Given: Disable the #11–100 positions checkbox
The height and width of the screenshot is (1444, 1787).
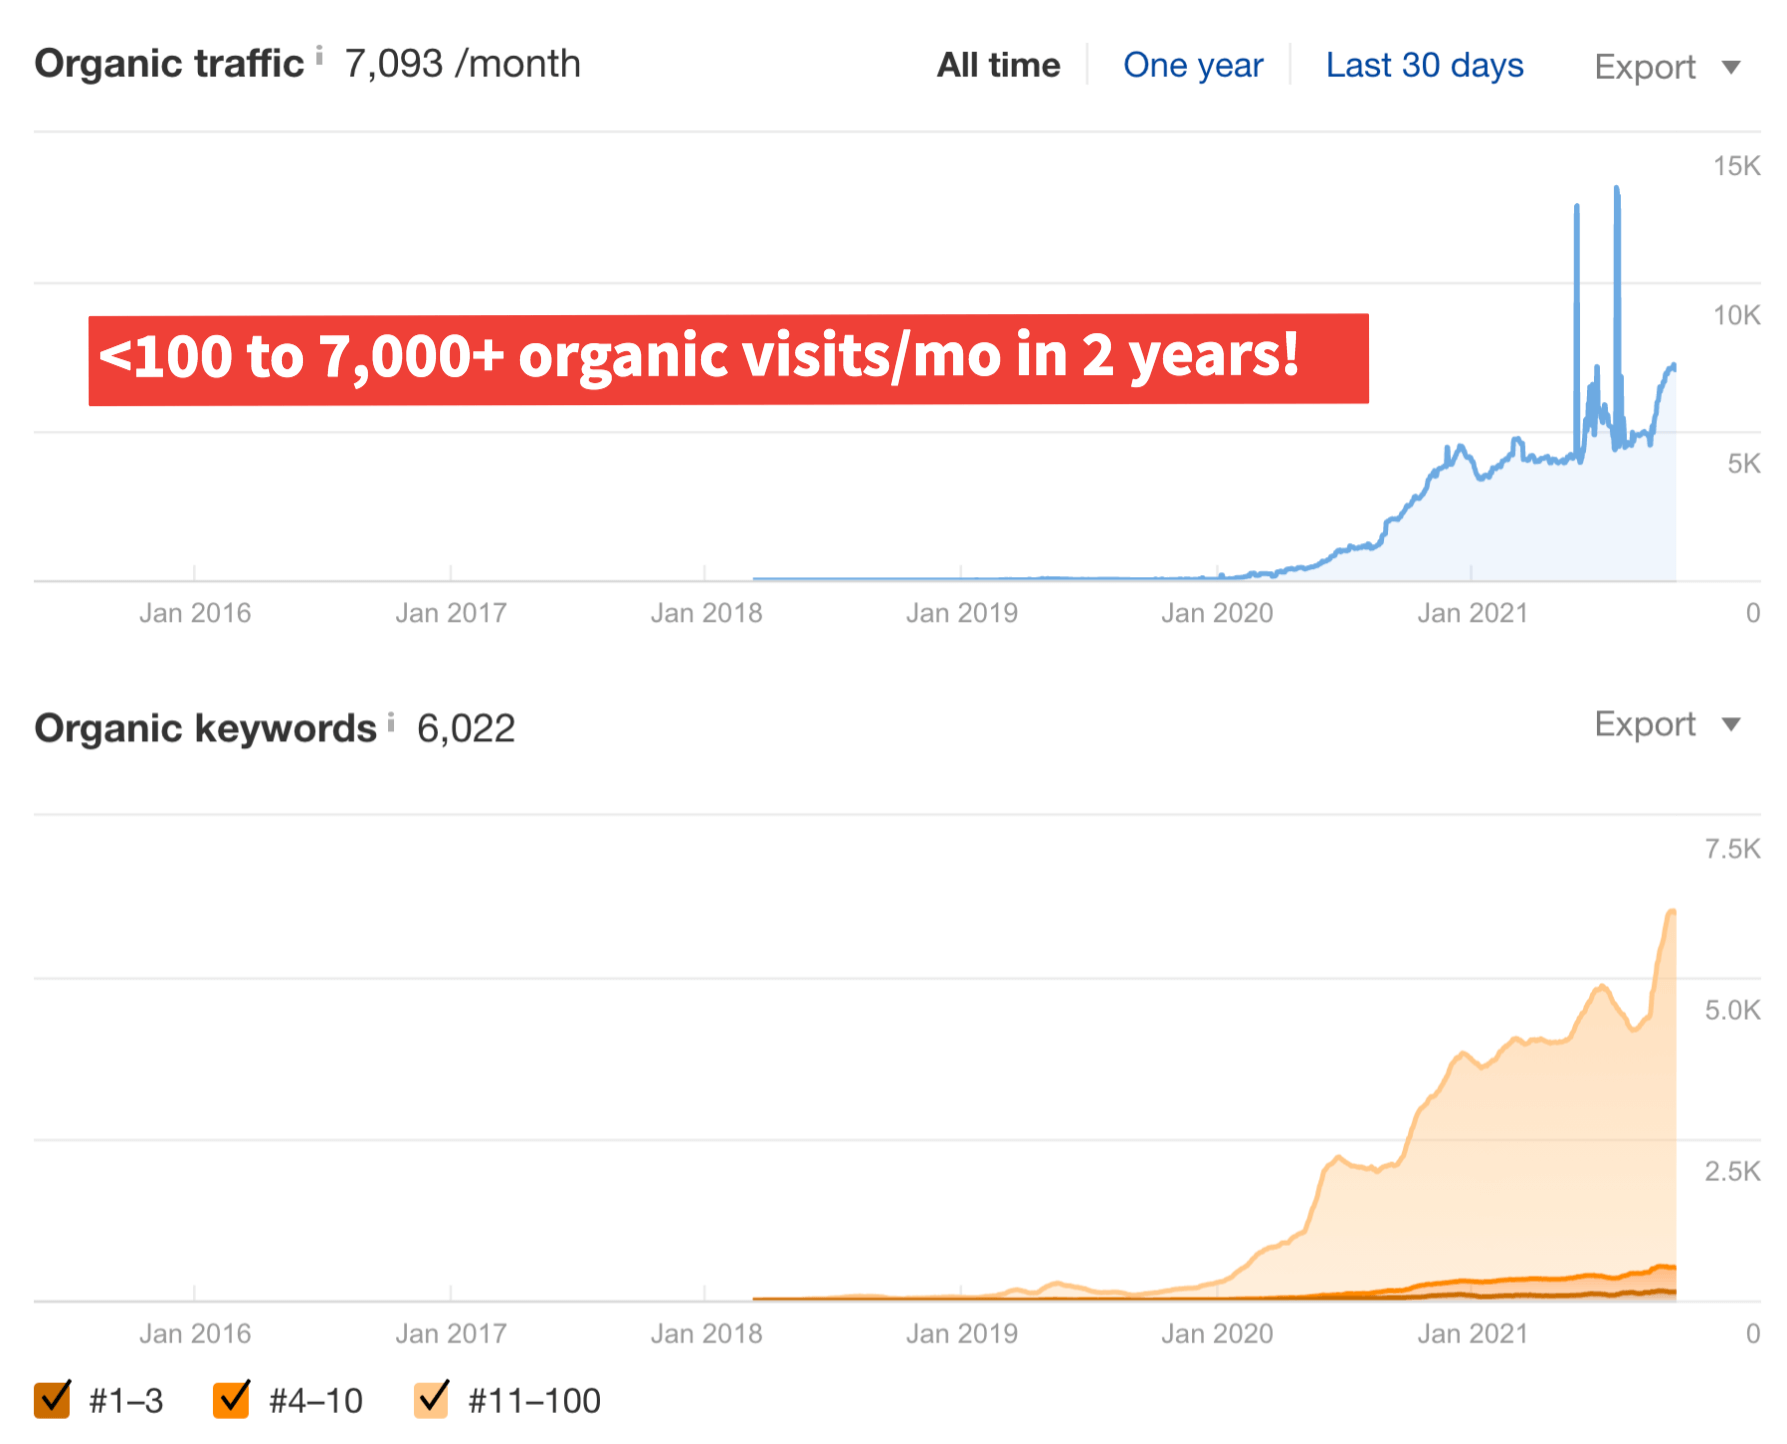Looking at the screenshot, I should pos(431,1399).
